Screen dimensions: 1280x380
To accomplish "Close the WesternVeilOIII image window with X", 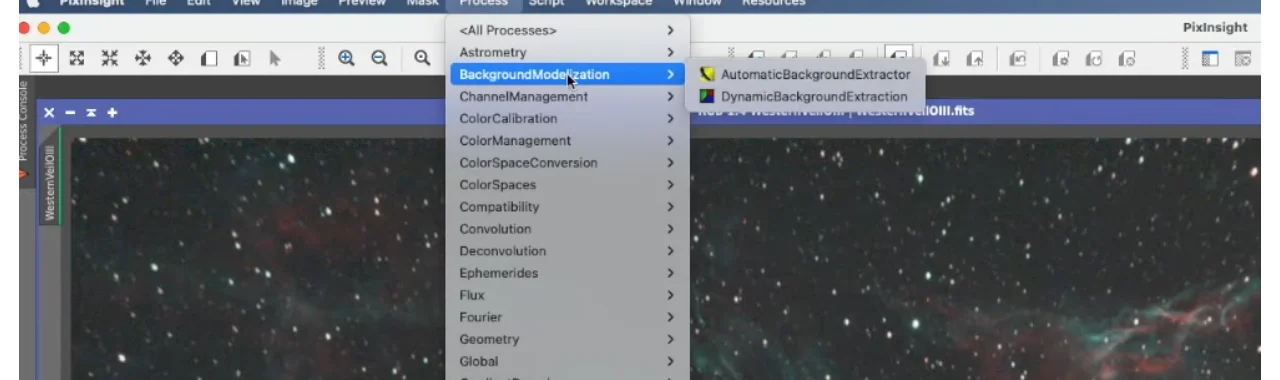I will point(49,113).
